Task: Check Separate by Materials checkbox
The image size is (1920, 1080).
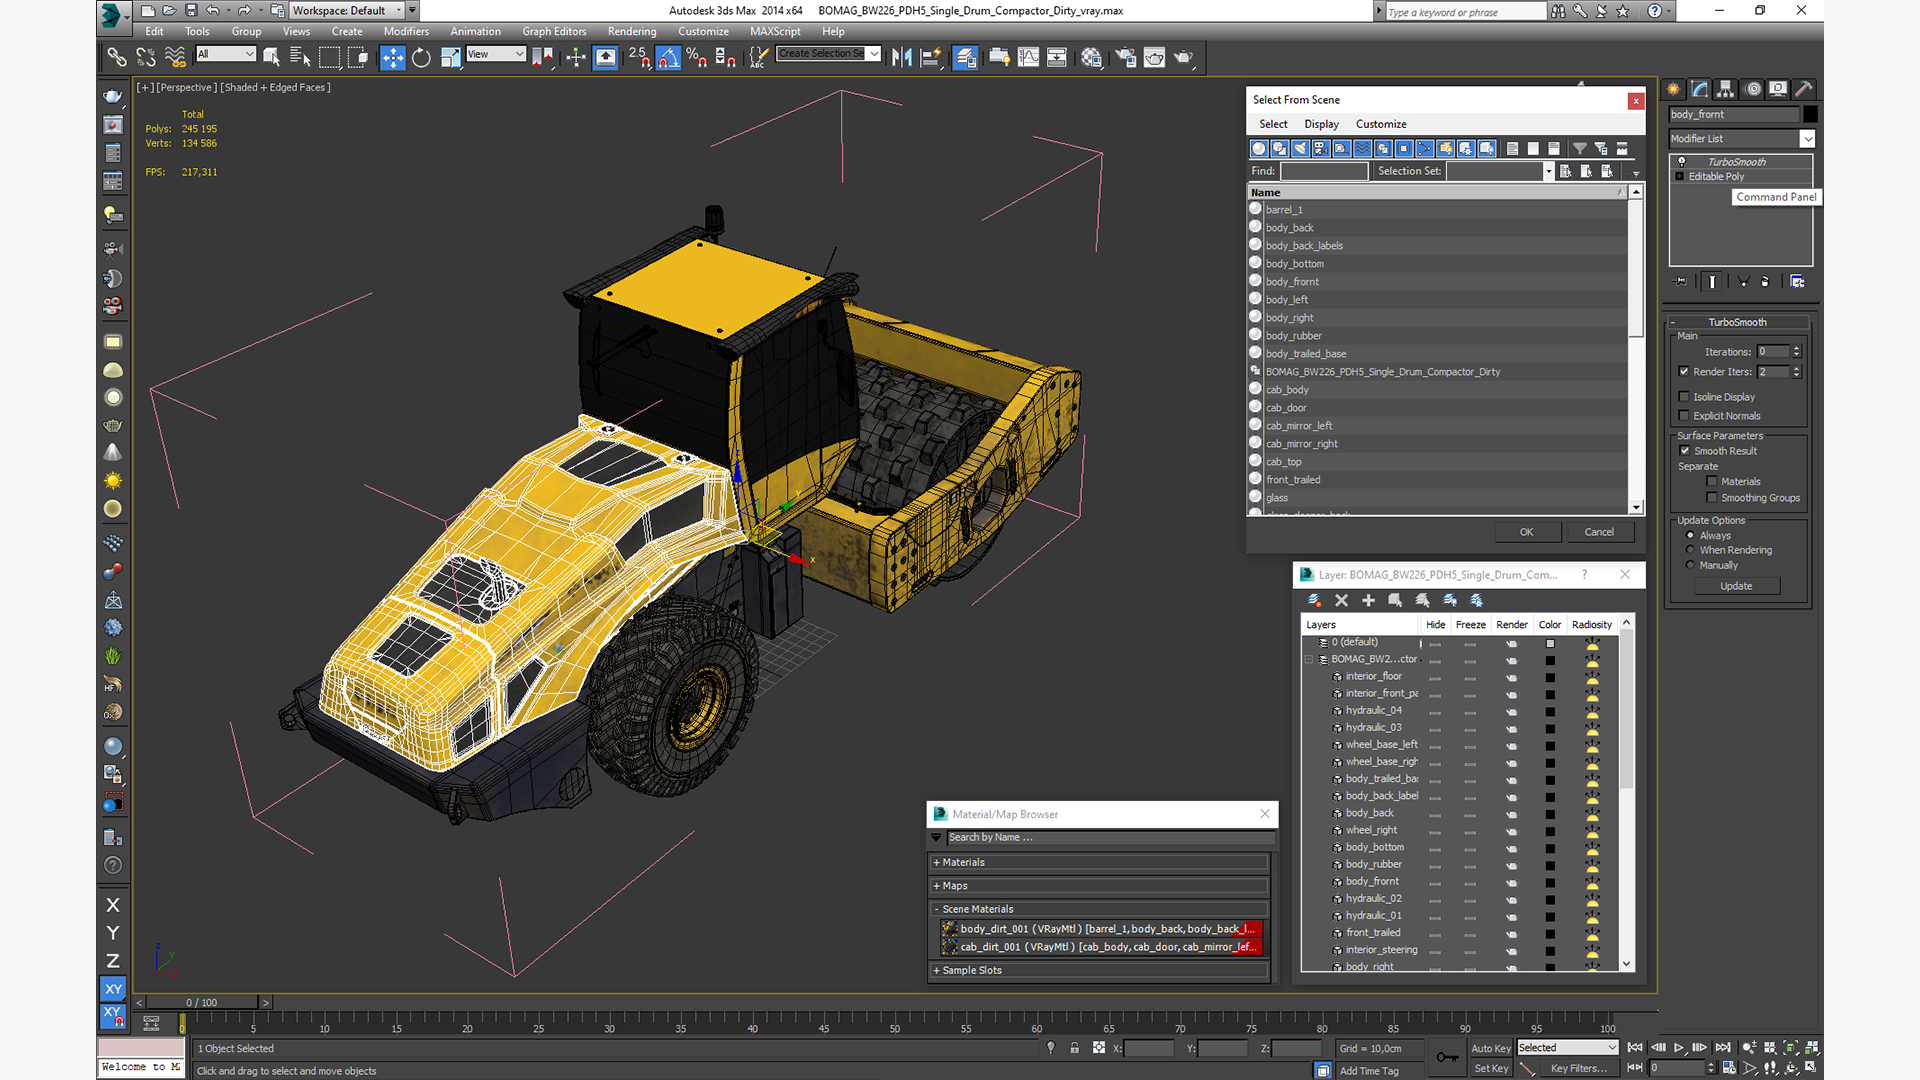Action: (1712, 482)
